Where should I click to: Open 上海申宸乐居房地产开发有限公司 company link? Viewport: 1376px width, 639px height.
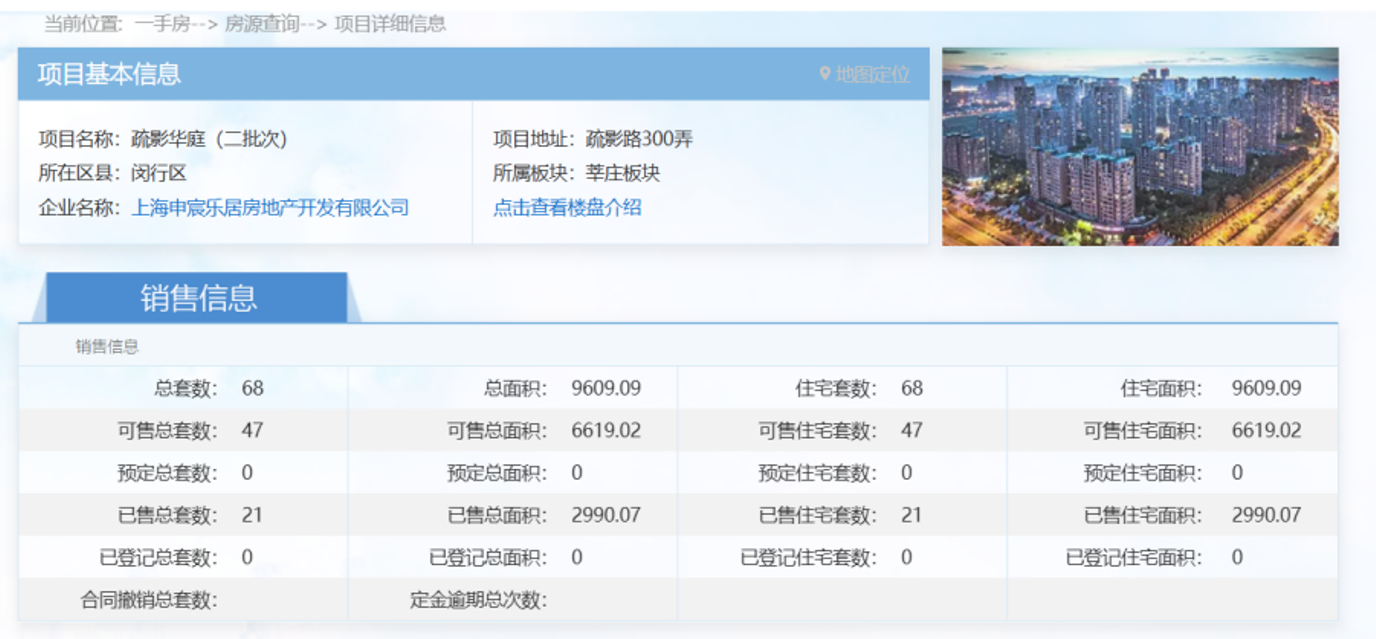(270, 208)
